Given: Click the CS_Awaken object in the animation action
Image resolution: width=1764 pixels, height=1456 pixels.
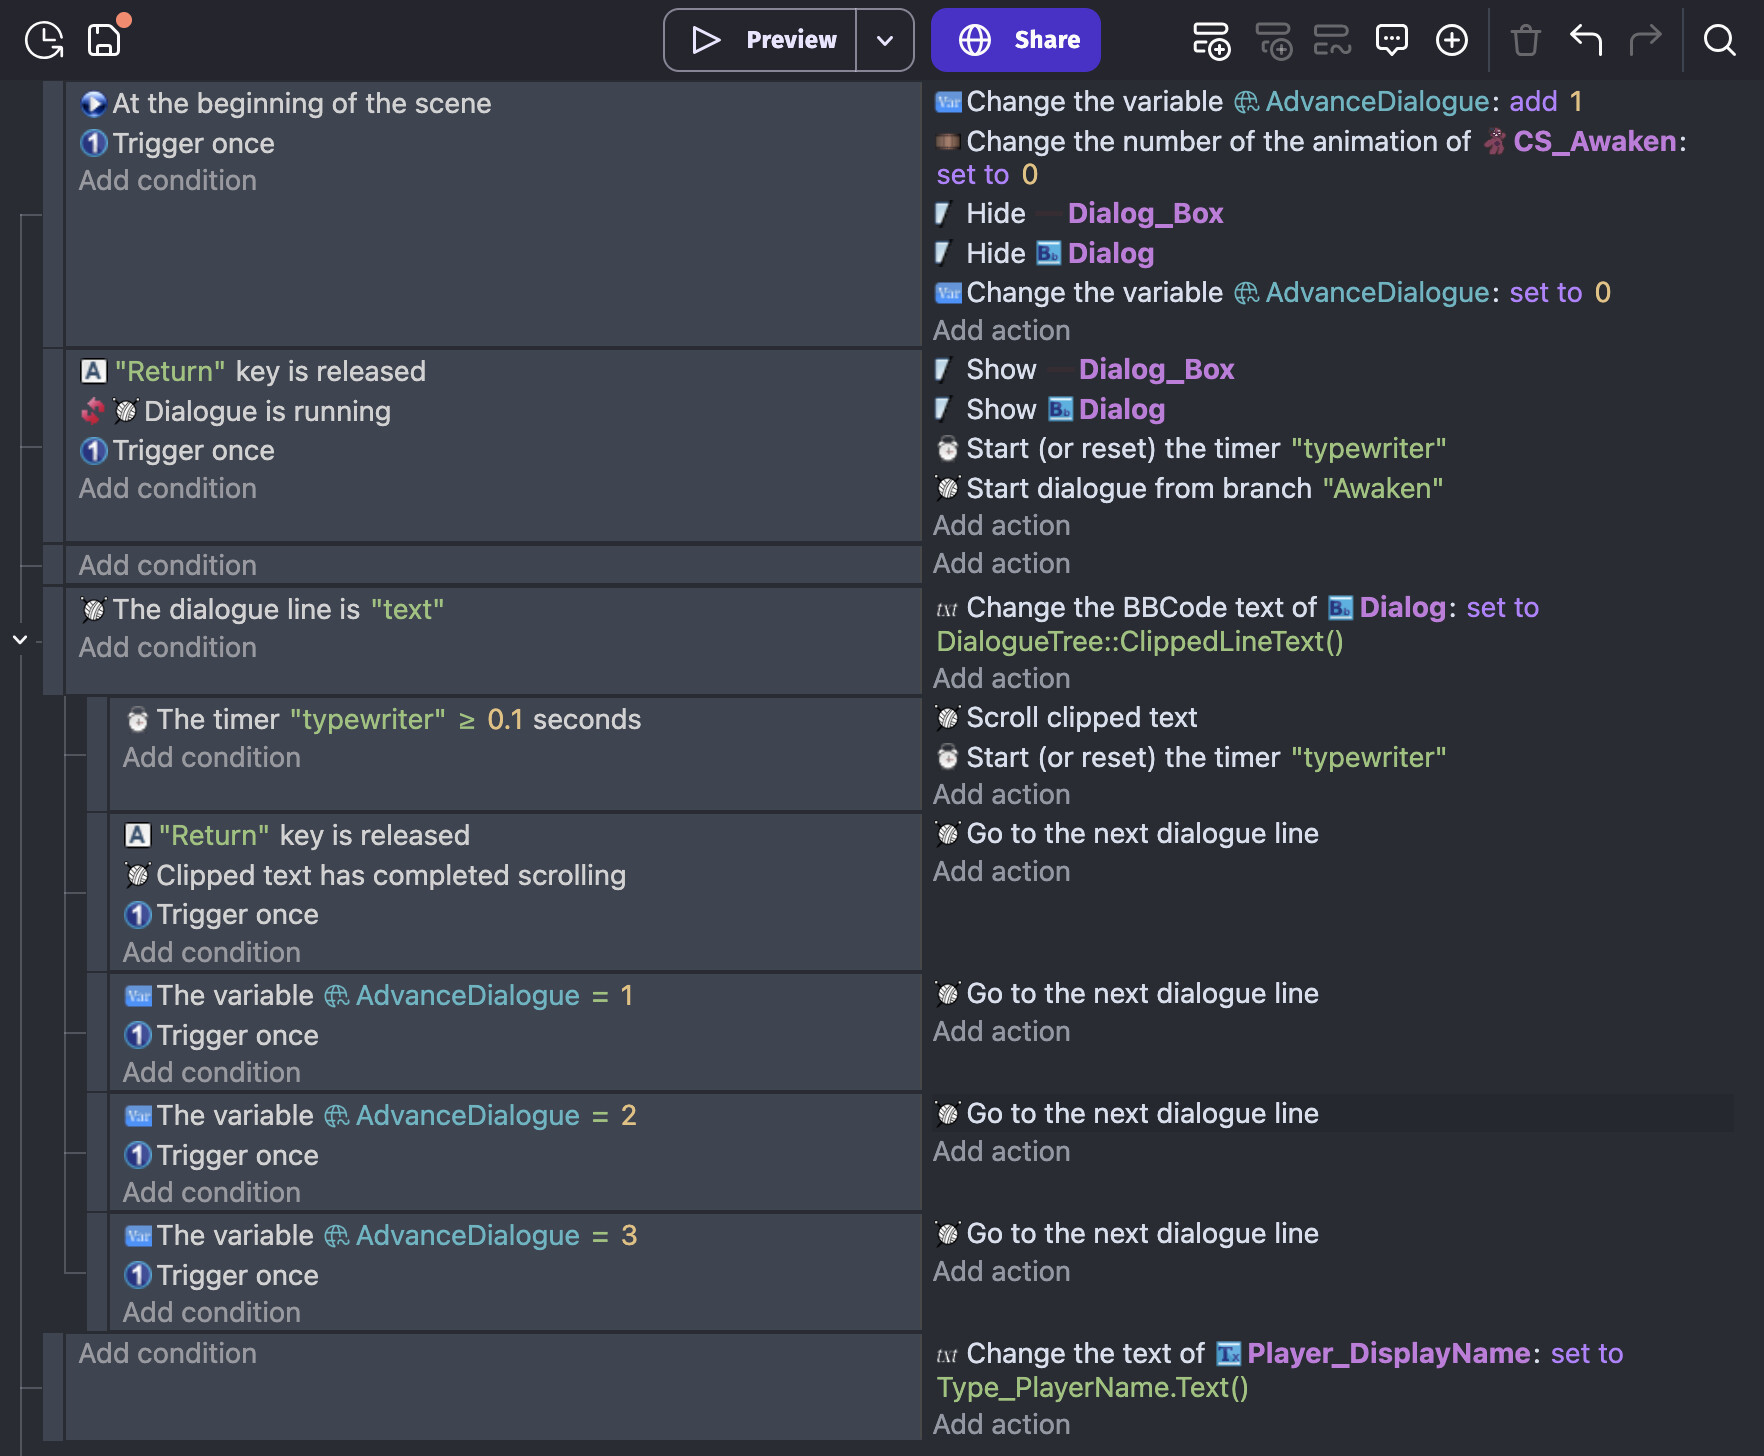Looking at the screenshot, I should tap(1593, 142).
